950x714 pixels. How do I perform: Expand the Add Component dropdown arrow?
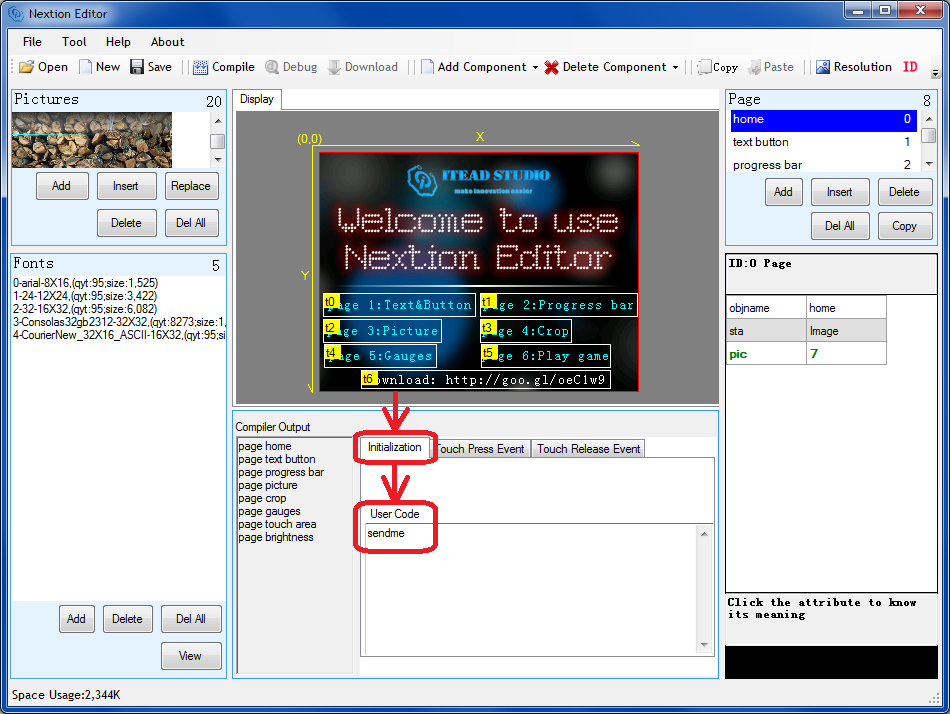[535, 67]
